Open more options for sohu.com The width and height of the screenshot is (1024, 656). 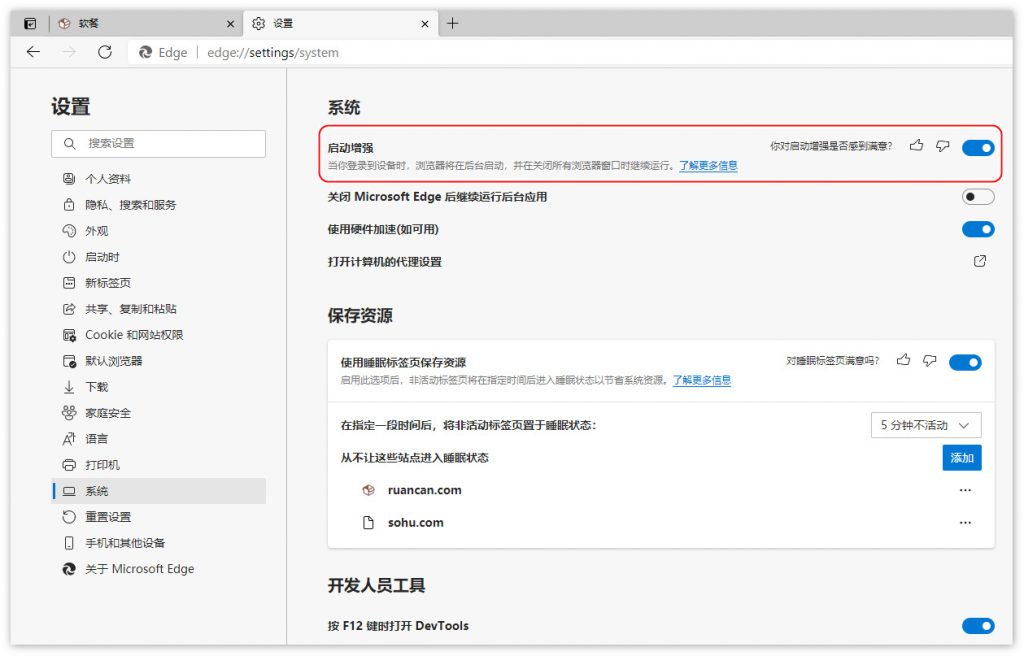click(965, 523)
